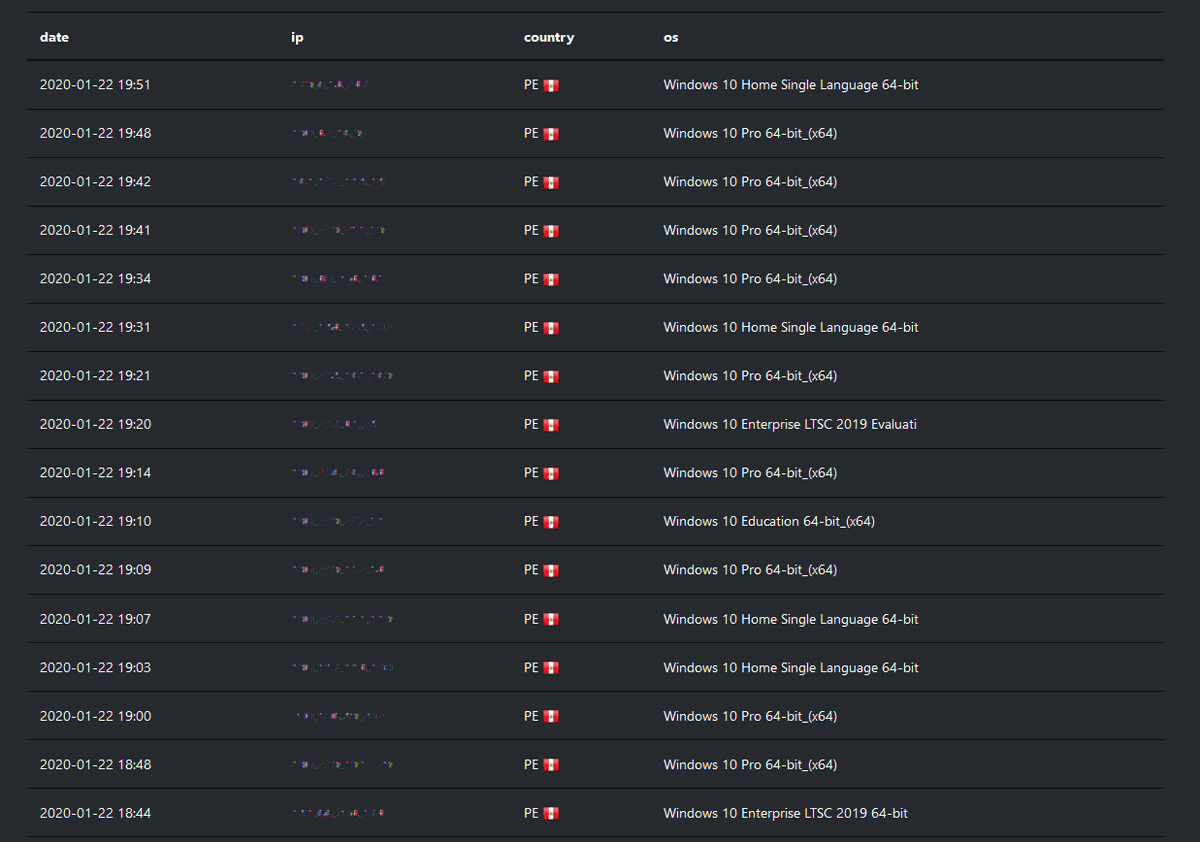Screen dimensions: 1200x842
Task: Click the Peru flag in the 19:34 row
Action: click(x=551, y=280)
